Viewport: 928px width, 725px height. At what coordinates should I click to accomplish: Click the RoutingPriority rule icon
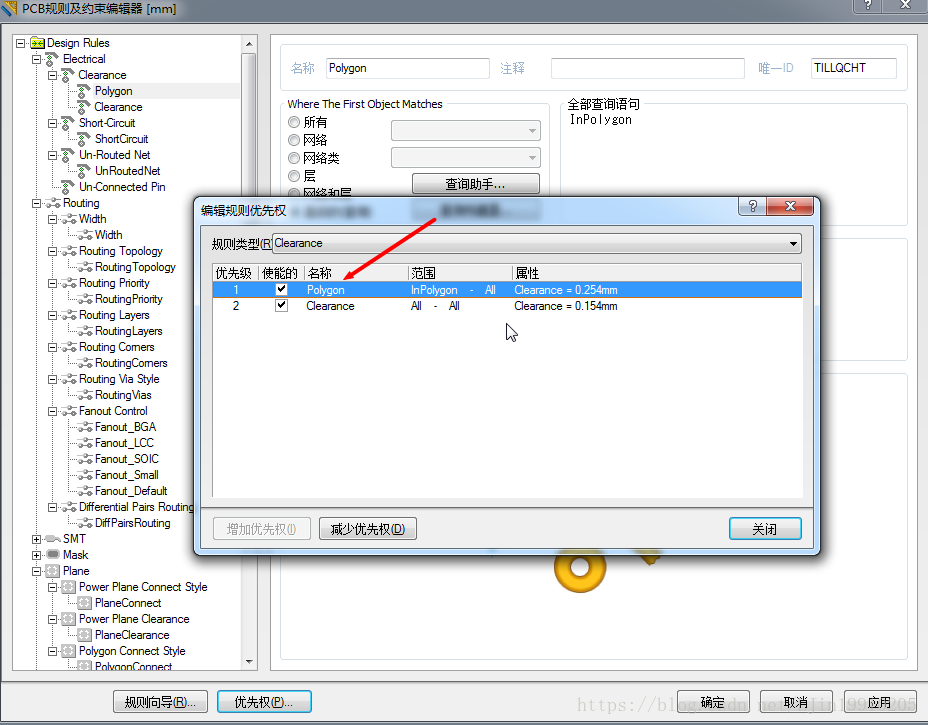click(85, 299)
